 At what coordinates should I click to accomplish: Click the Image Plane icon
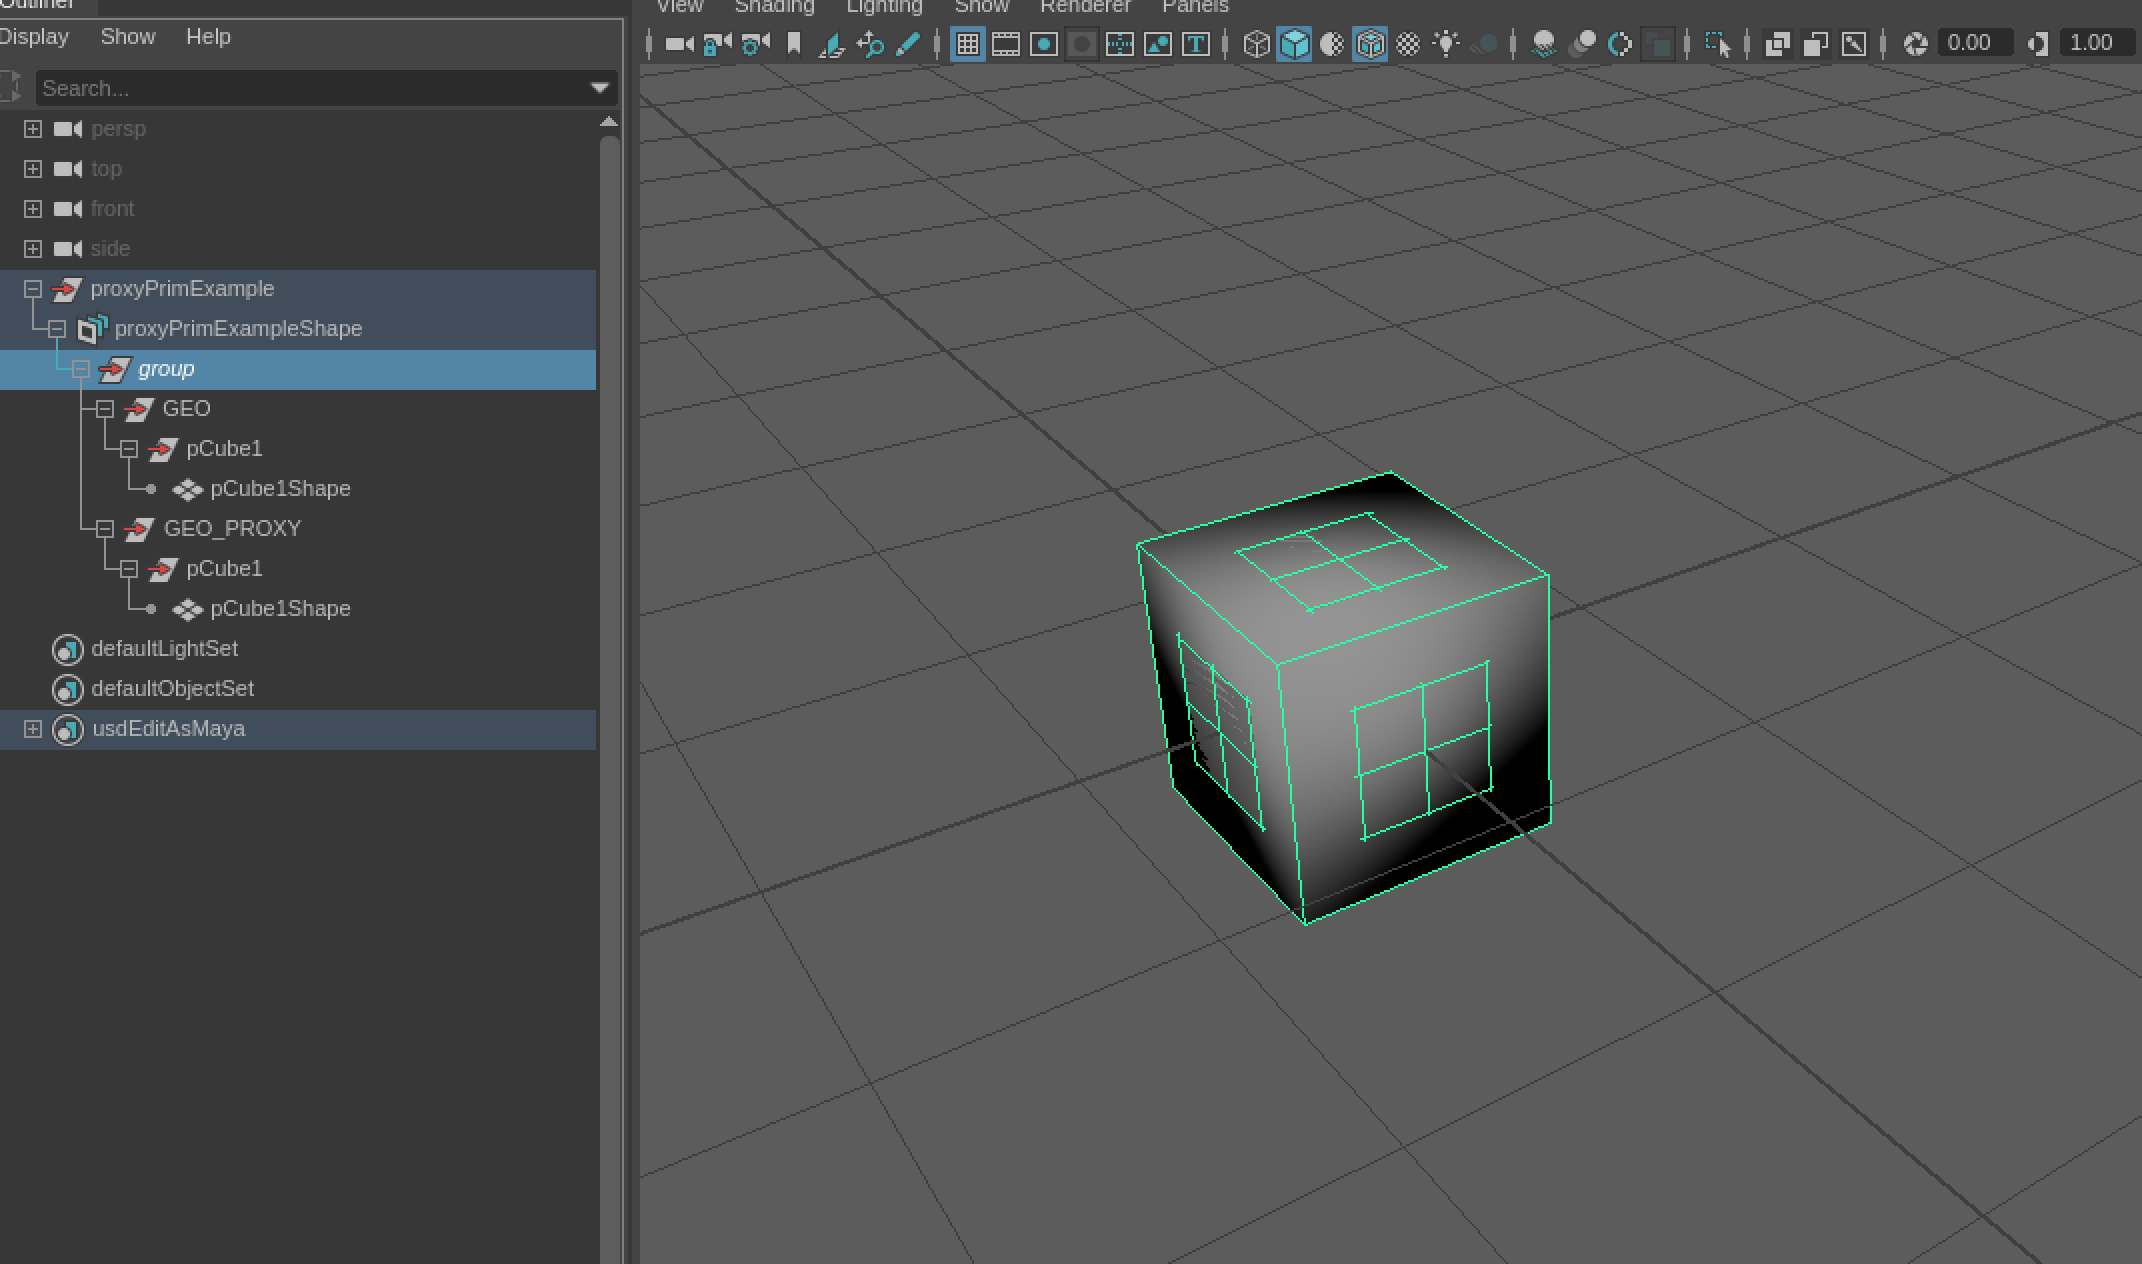[x=832, y=44]
